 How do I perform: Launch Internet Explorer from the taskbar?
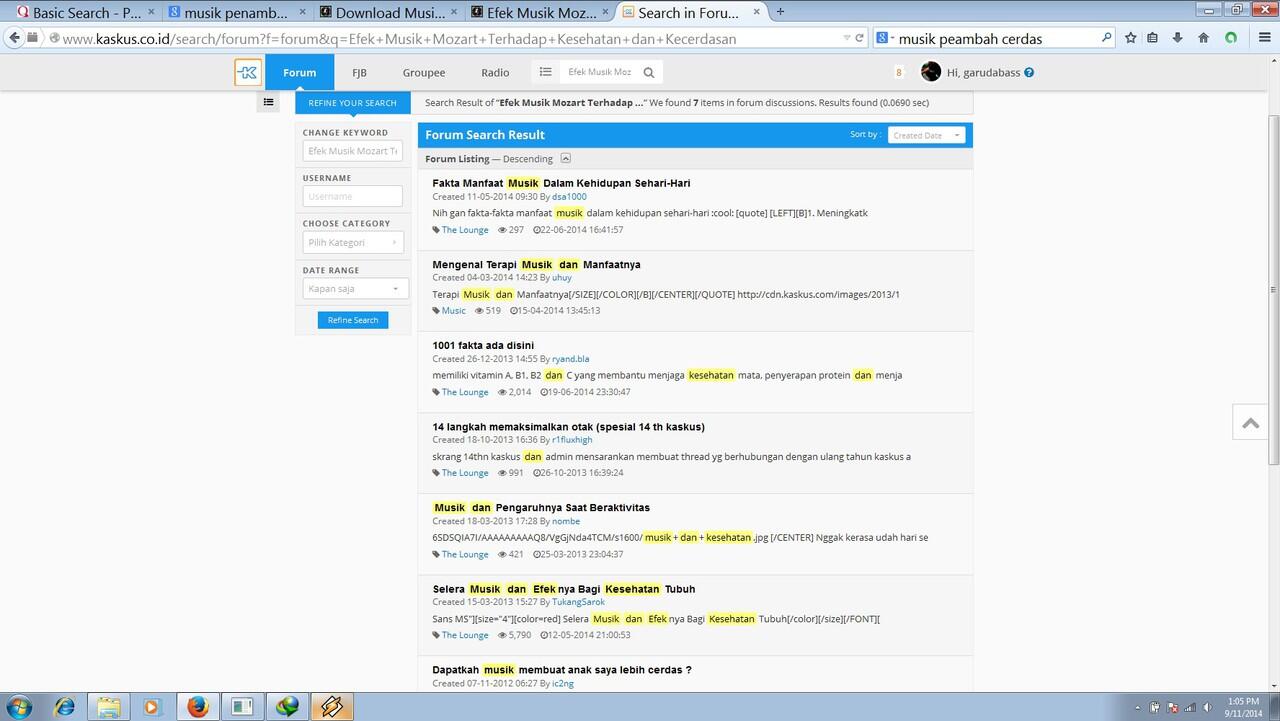point(64,706)
